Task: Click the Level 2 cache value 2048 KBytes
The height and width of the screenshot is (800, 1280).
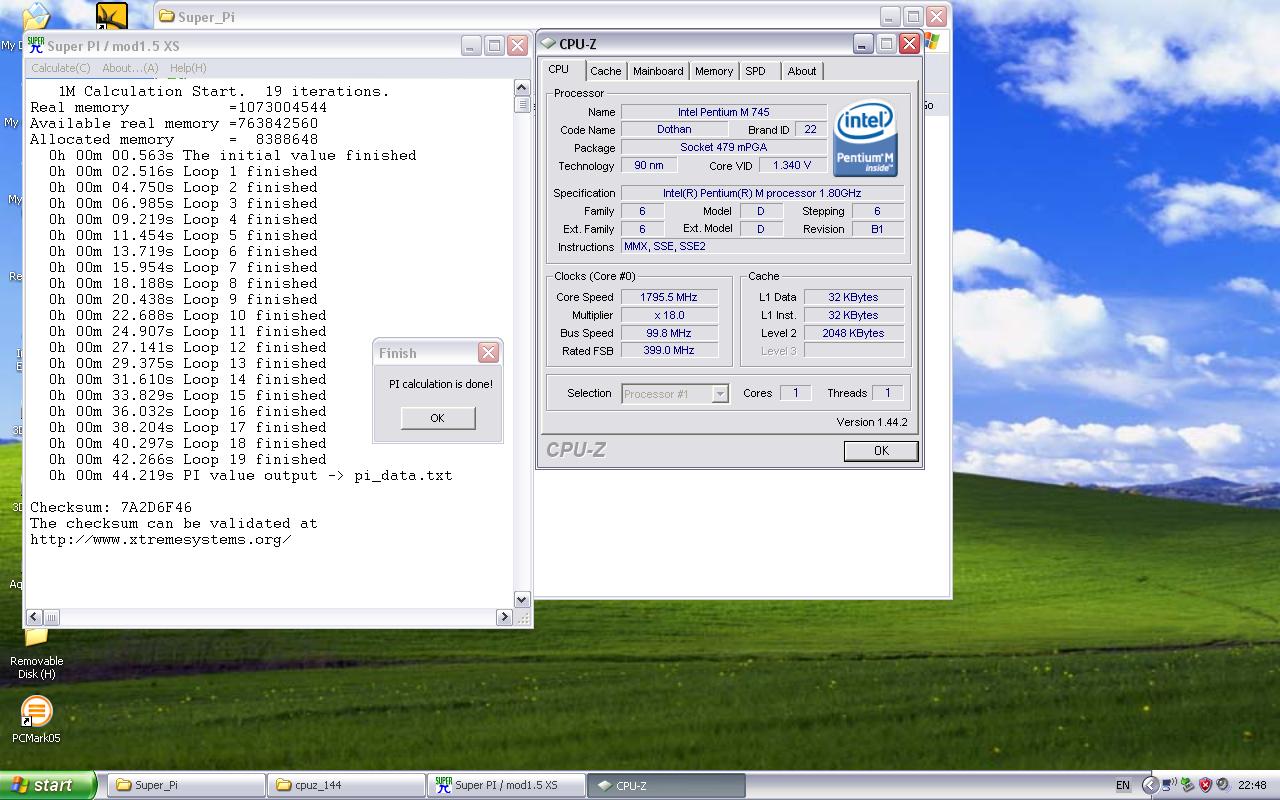Action: pyautogui.click(x=854, y=333)
